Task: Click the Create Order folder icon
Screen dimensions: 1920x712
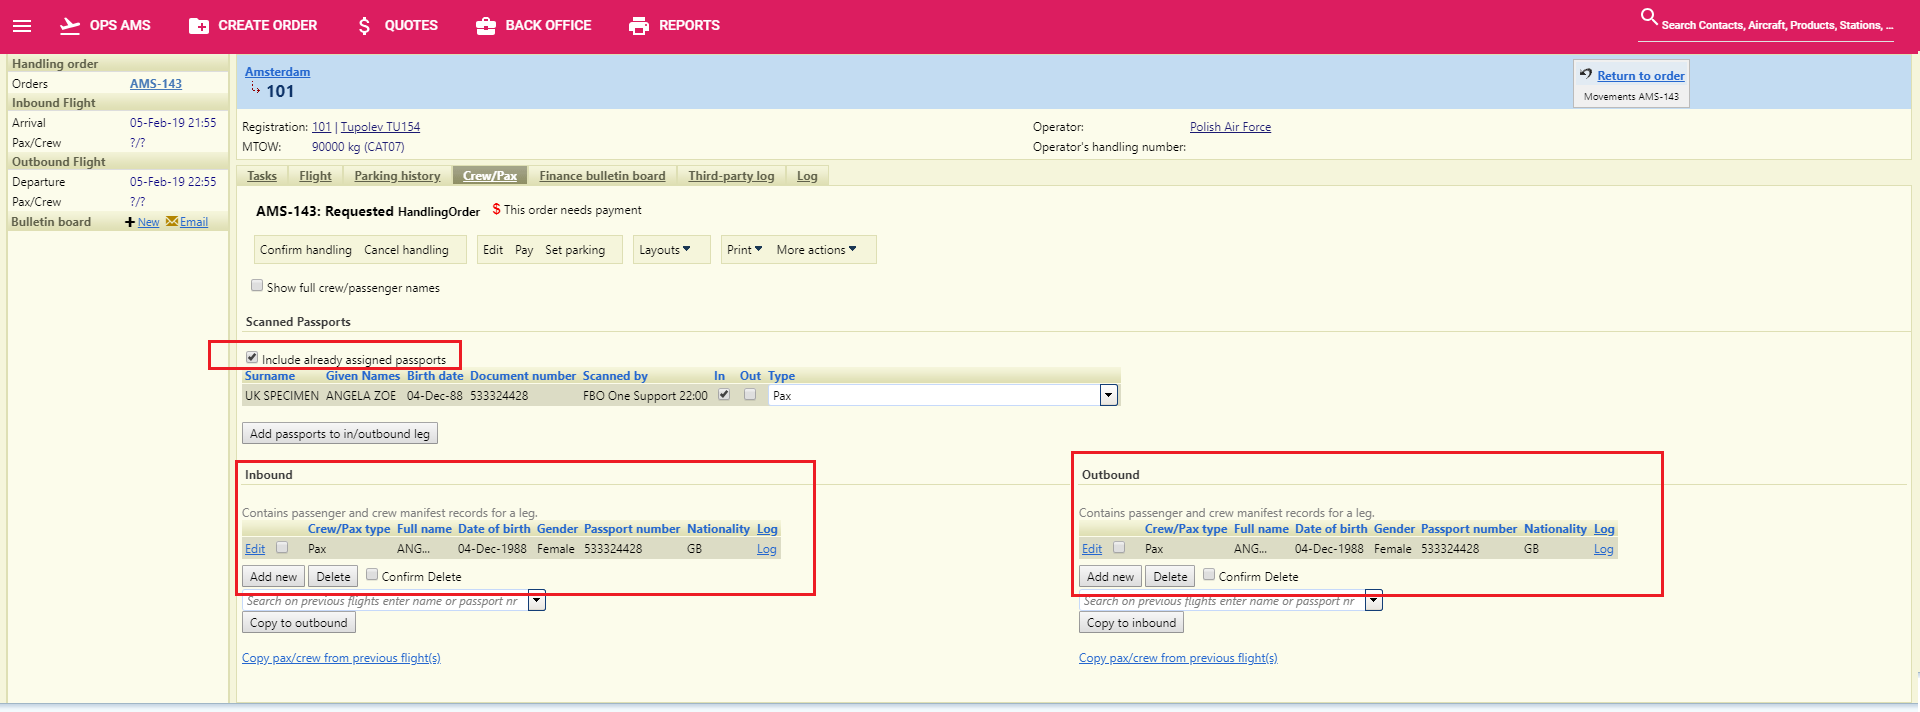Action: pyautogui.click(x=199, y=26)
